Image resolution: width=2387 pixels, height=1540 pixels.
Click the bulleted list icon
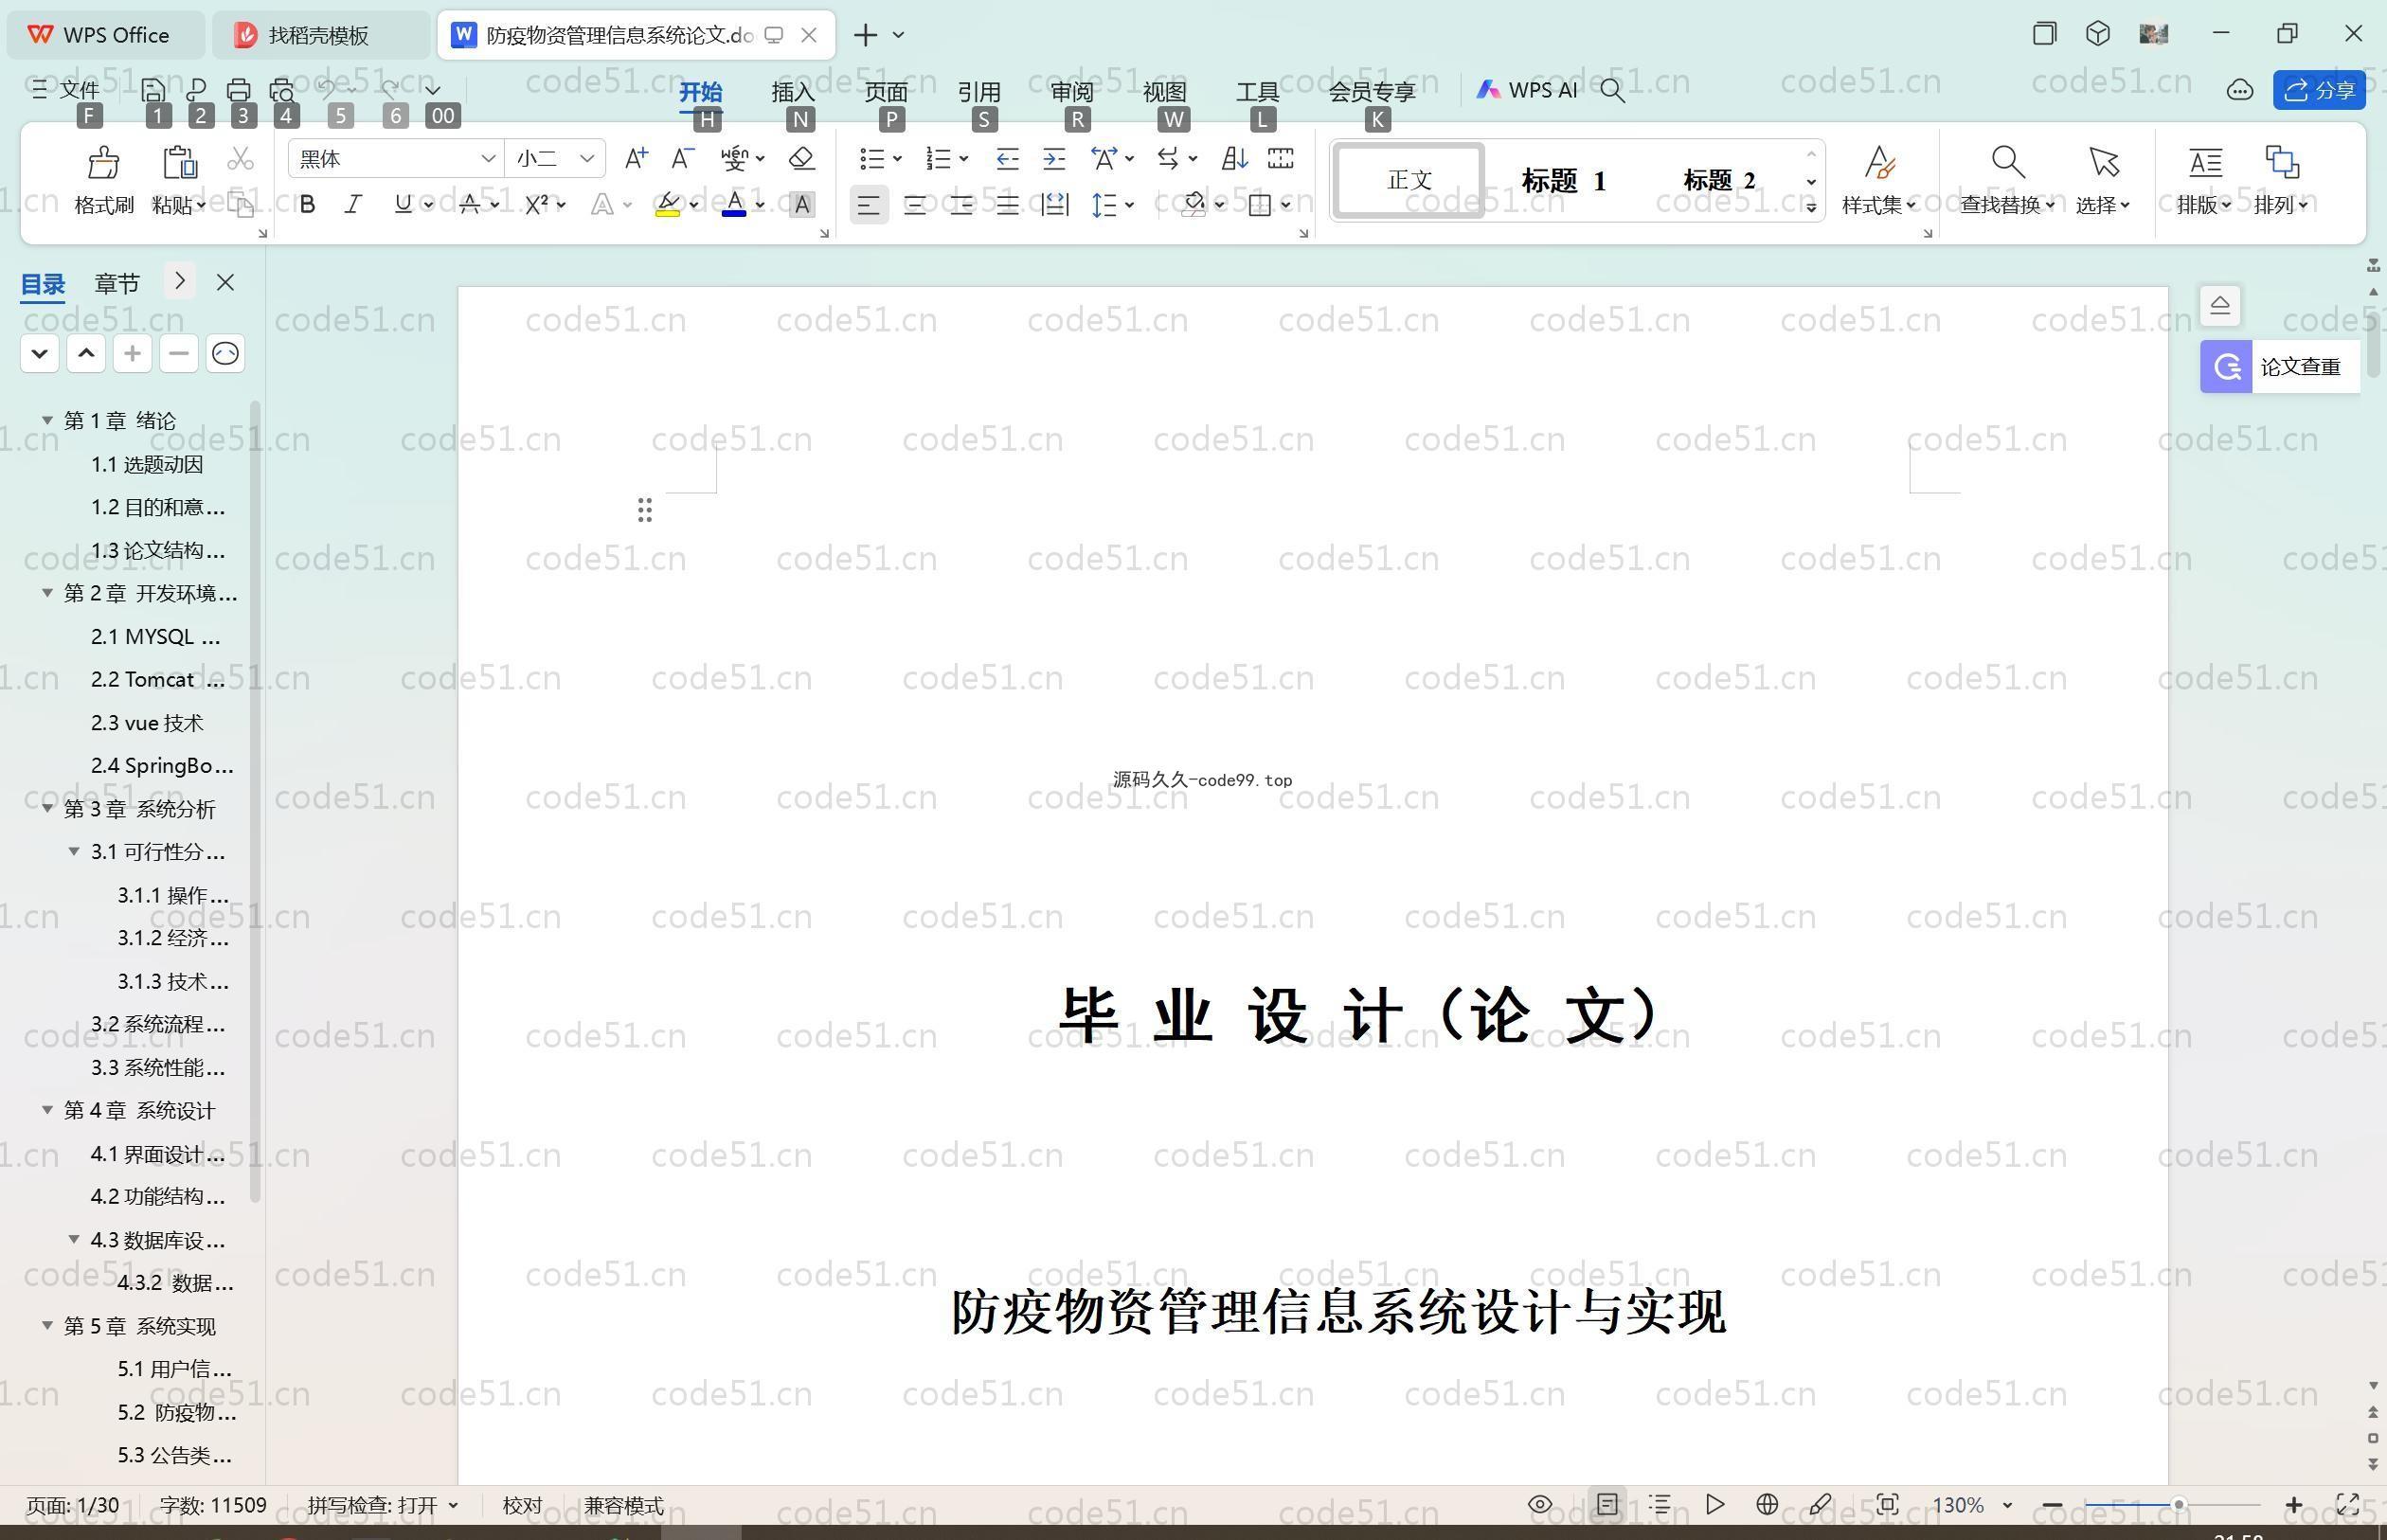(872, 158)
